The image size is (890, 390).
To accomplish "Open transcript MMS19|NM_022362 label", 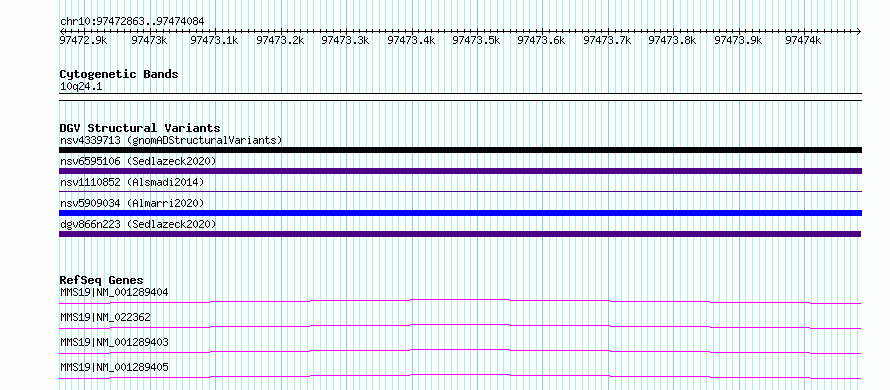I will click(105, 318).
